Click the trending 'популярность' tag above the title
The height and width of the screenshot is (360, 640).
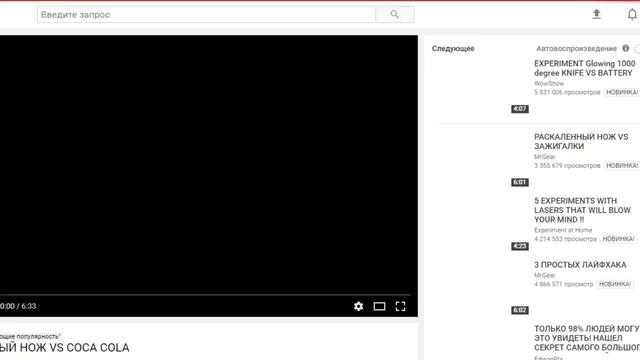pyautogui.click(x=30, y=336)
